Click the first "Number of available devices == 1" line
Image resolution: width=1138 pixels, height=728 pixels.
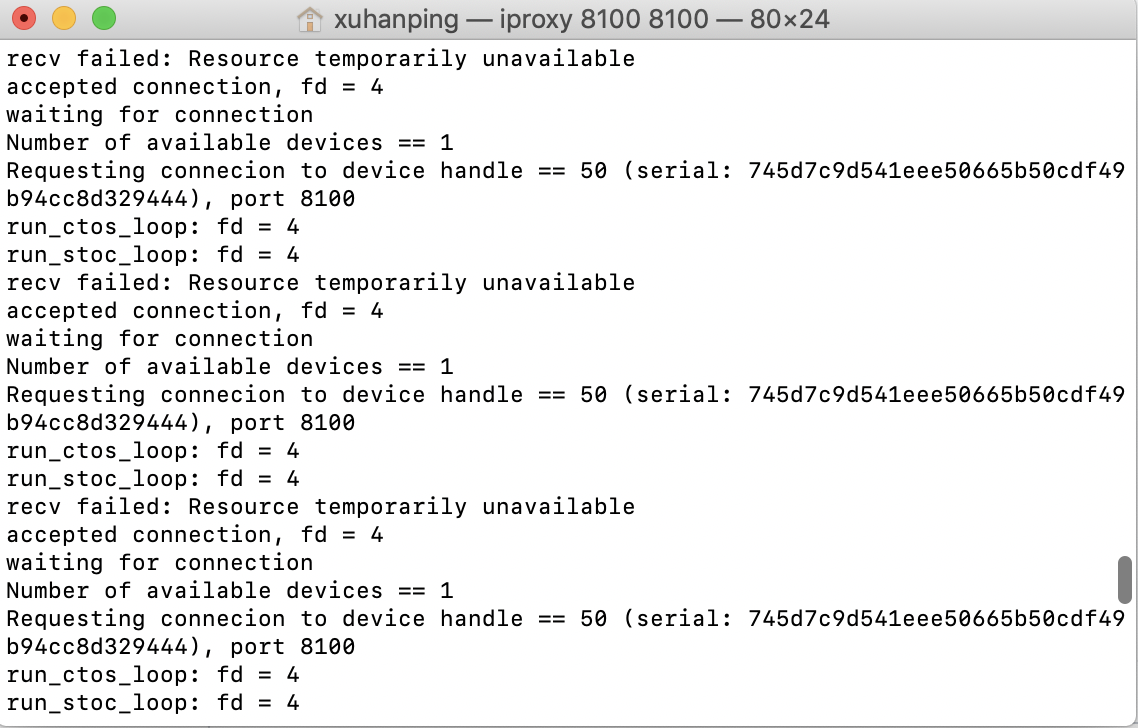[229, 143]
